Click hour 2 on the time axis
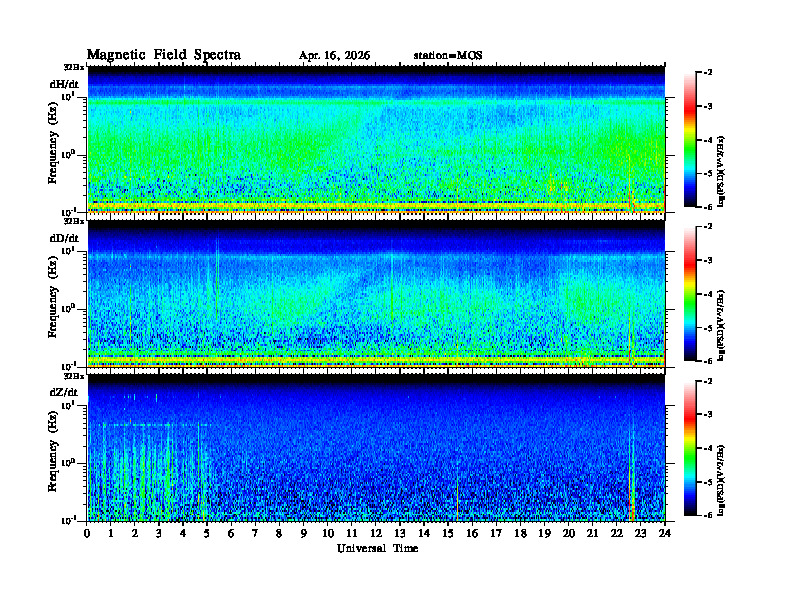792x612 pixels. click(135, 534)
